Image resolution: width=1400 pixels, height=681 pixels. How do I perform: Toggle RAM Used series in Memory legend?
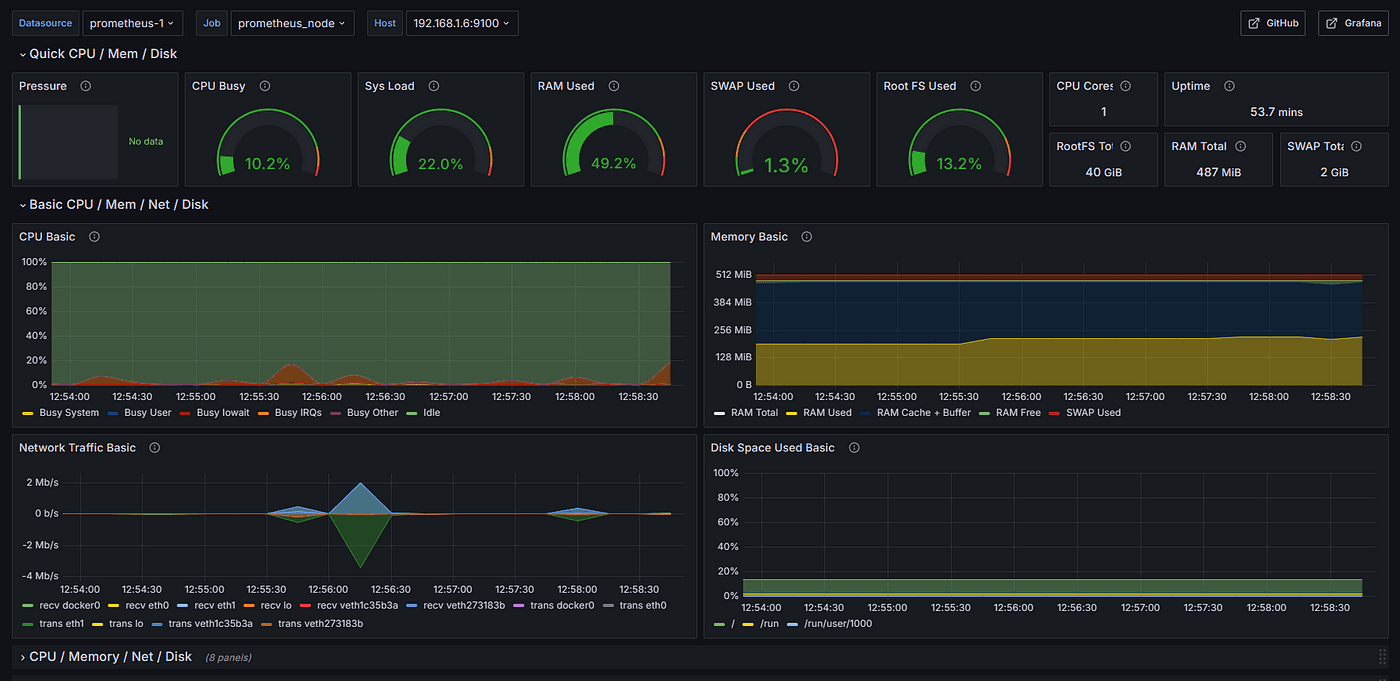826,413
